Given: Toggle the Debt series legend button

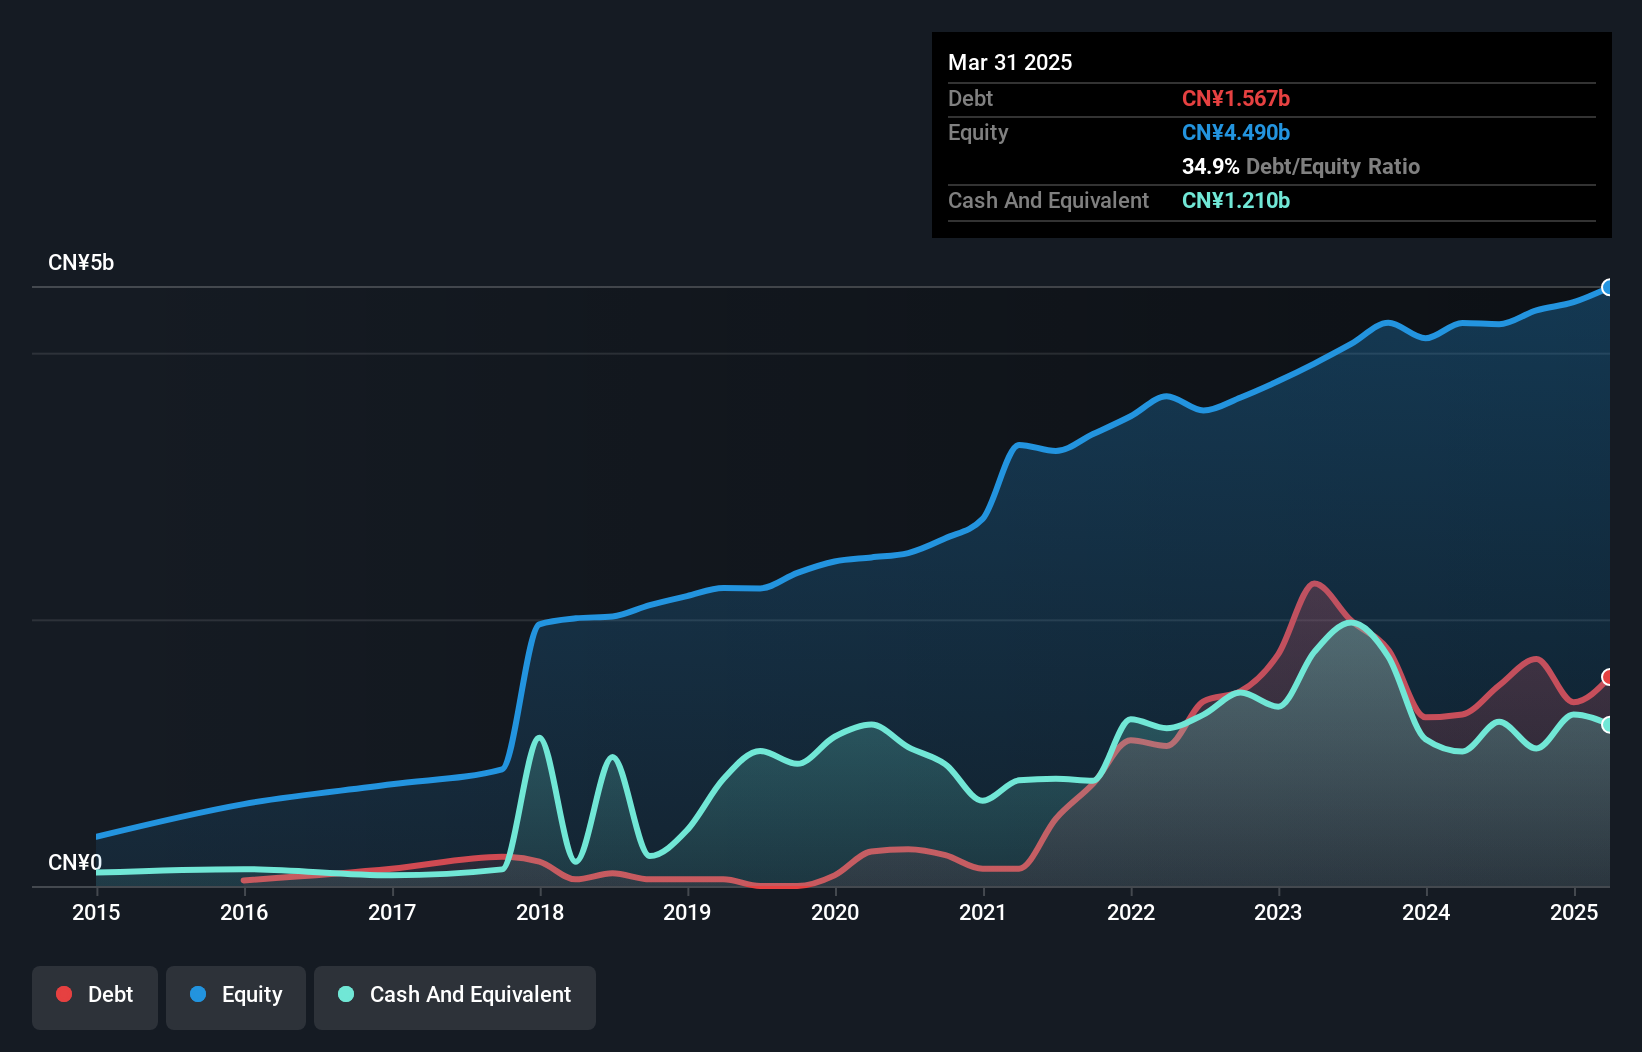Looking at the screenshot, I should (x=95, y=997).
